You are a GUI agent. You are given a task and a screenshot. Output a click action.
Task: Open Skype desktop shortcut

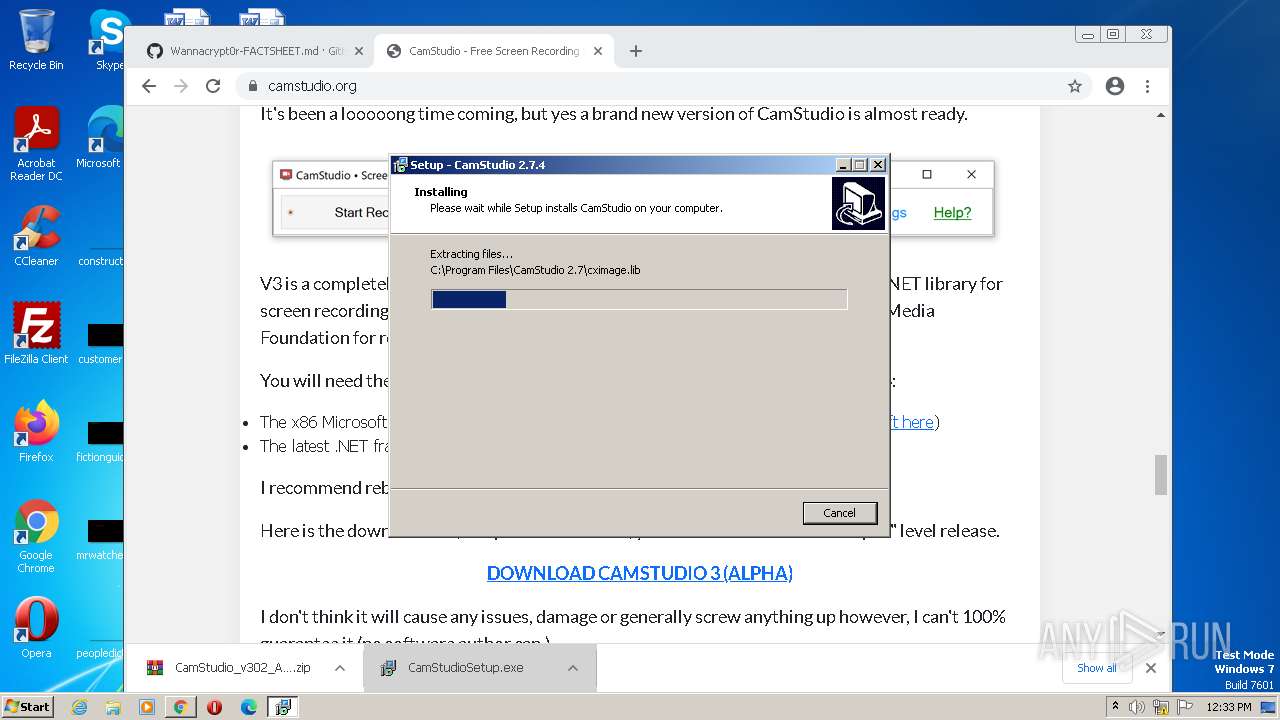[109, 40]
